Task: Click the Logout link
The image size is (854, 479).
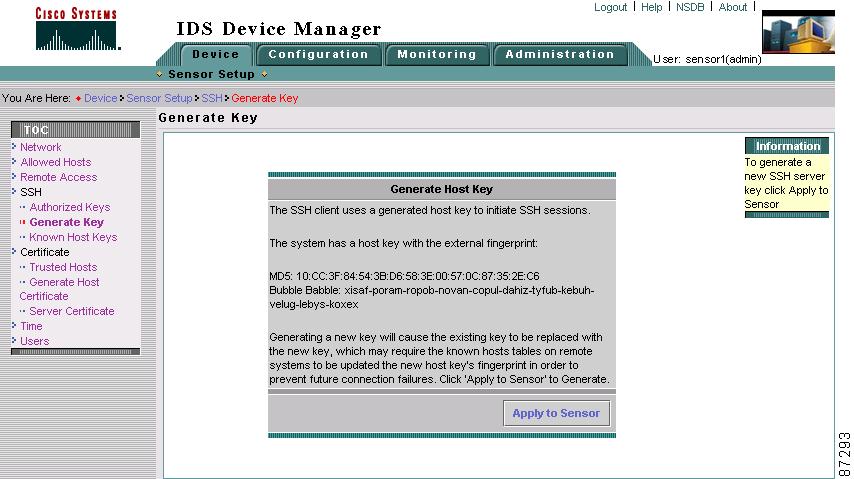Action: (611, 7)
